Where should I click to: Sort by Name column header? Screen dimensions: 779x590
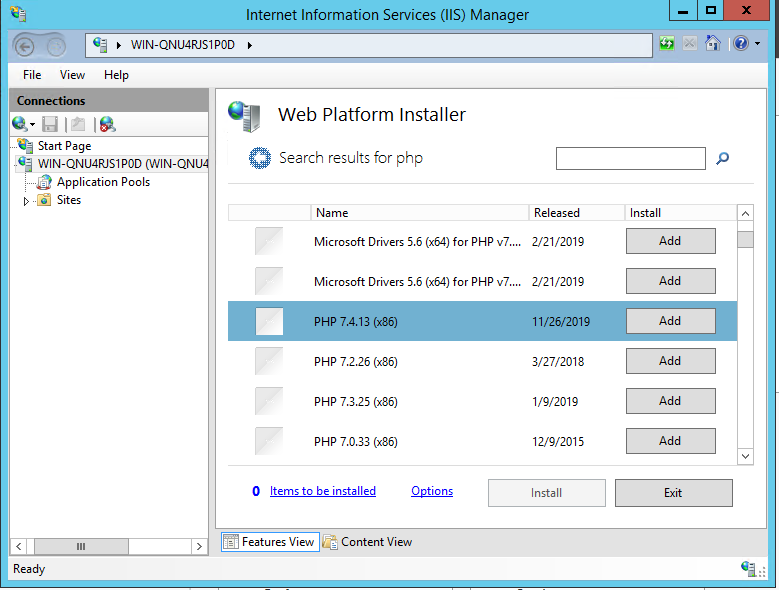(x=420, y=213)
